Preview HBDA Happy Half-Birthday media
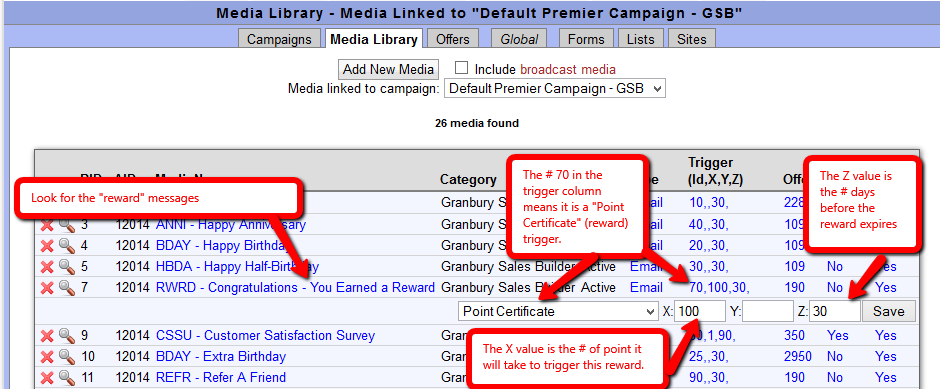Image resolution: width=940 pixels, height=389 pixels. click(66, 267)
